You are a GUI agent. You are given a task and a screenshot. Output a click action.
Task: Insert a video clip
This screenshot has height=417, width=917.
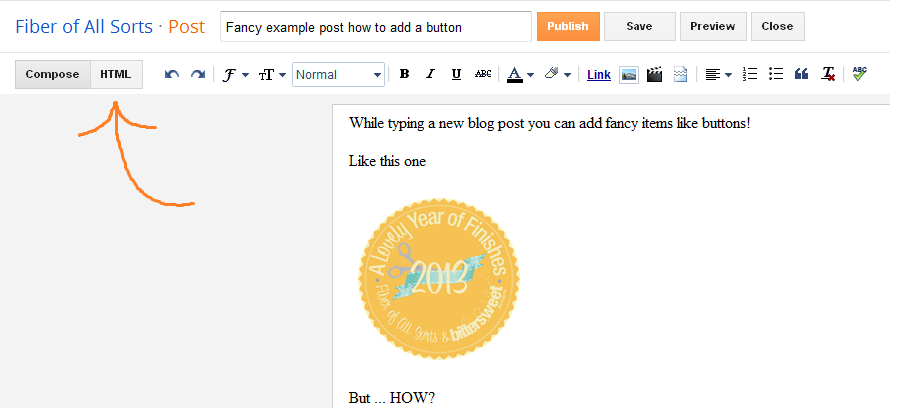tap(654, 74)
